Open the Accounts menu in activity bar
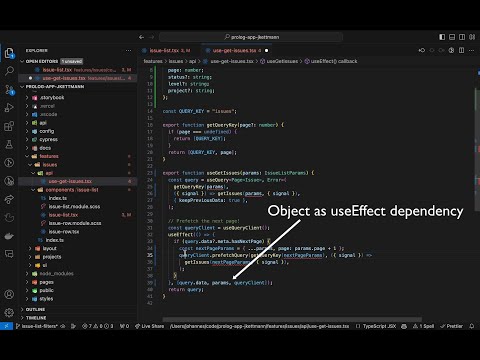Image resolution: width=480 pixels, height=360 pixels. pos(9,294)
